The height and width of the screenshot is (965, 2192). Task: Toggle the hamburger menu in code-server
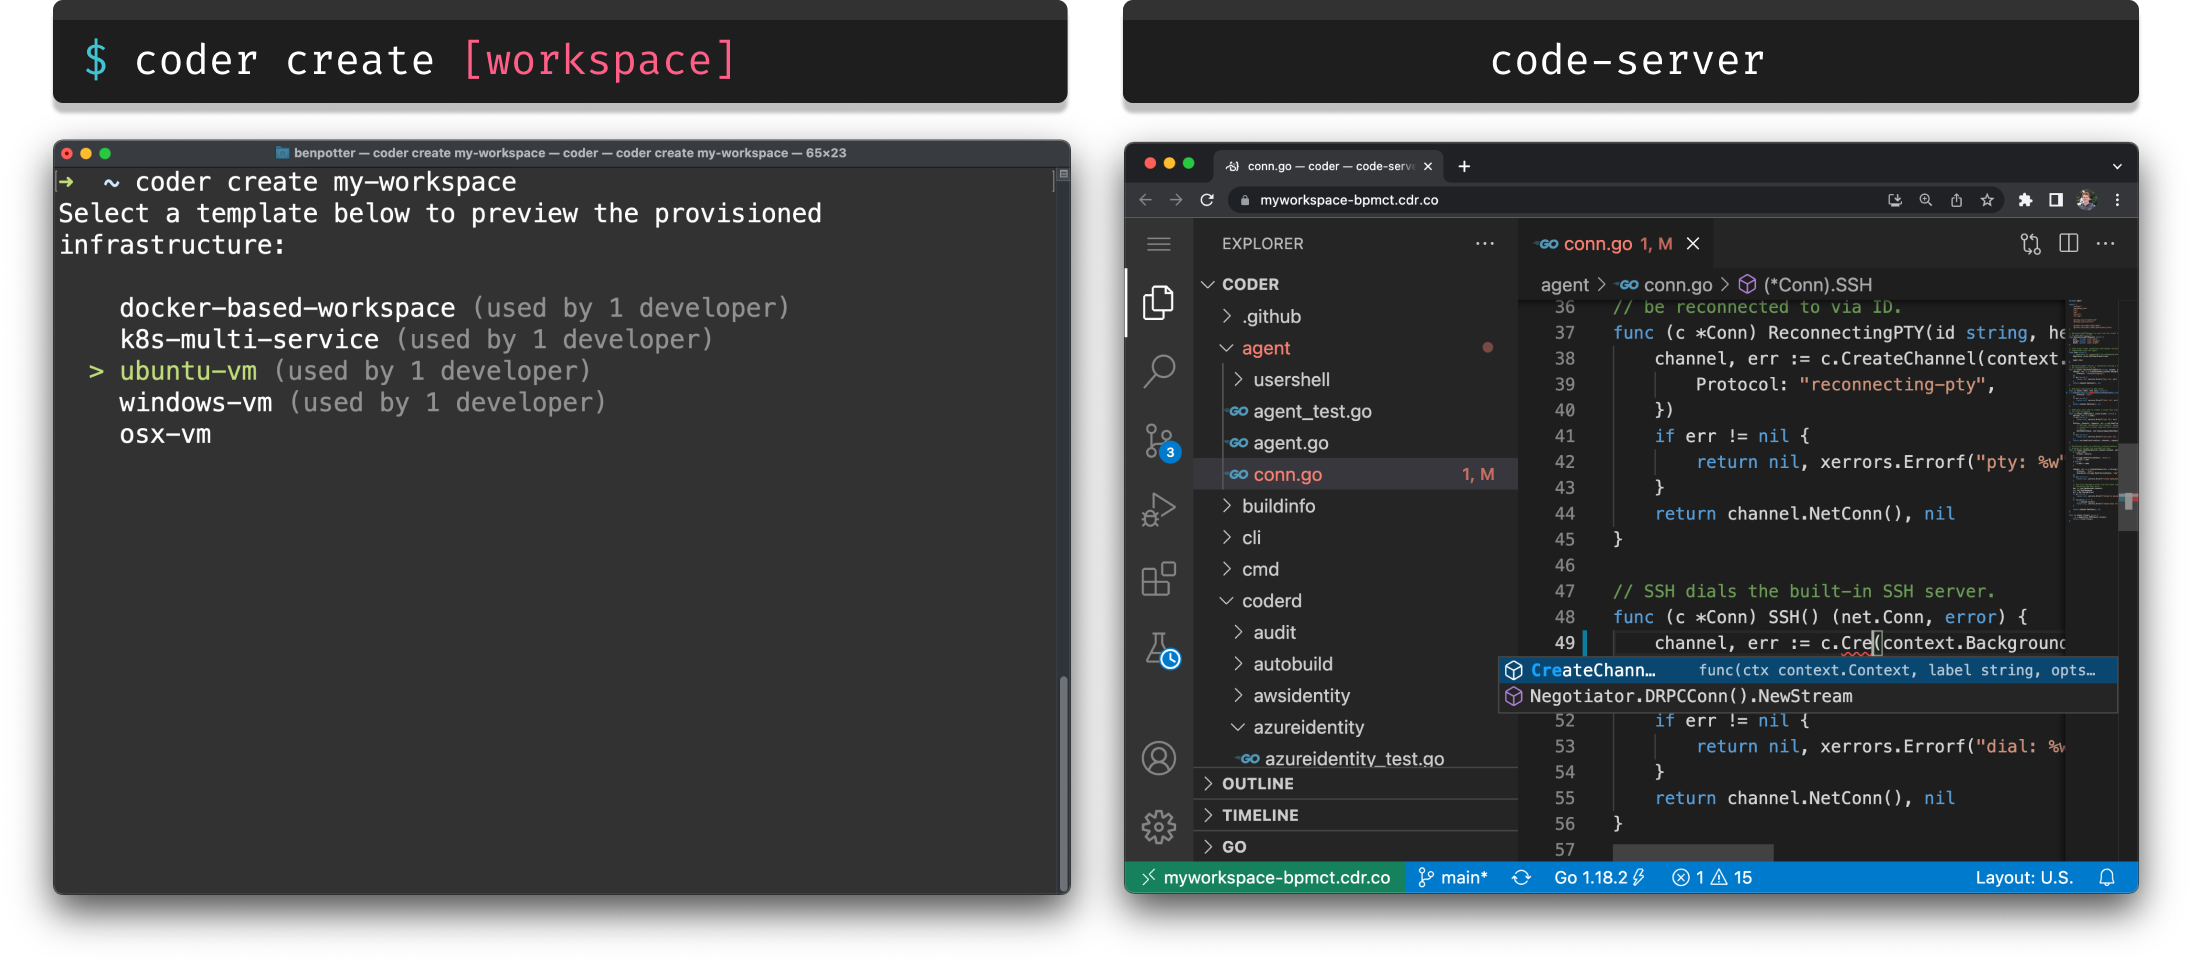pos(1158,244)
